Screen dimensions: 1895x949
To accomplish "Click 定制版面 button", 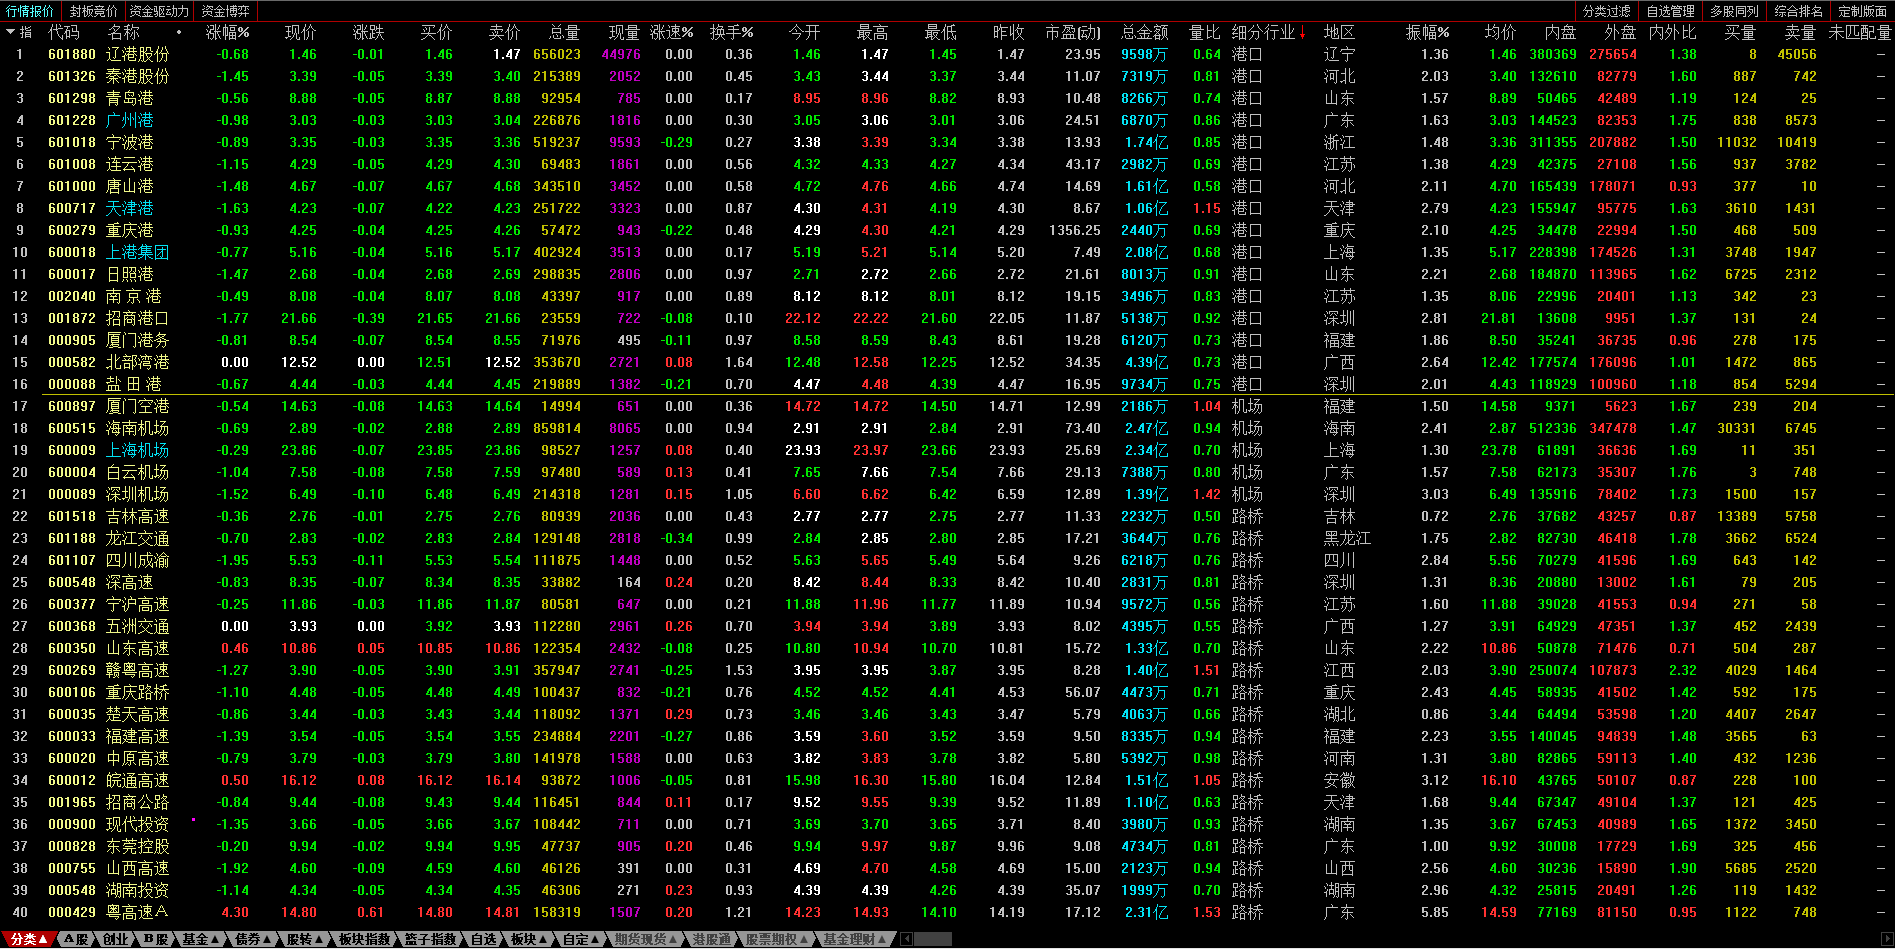I will click(1862, 11).
